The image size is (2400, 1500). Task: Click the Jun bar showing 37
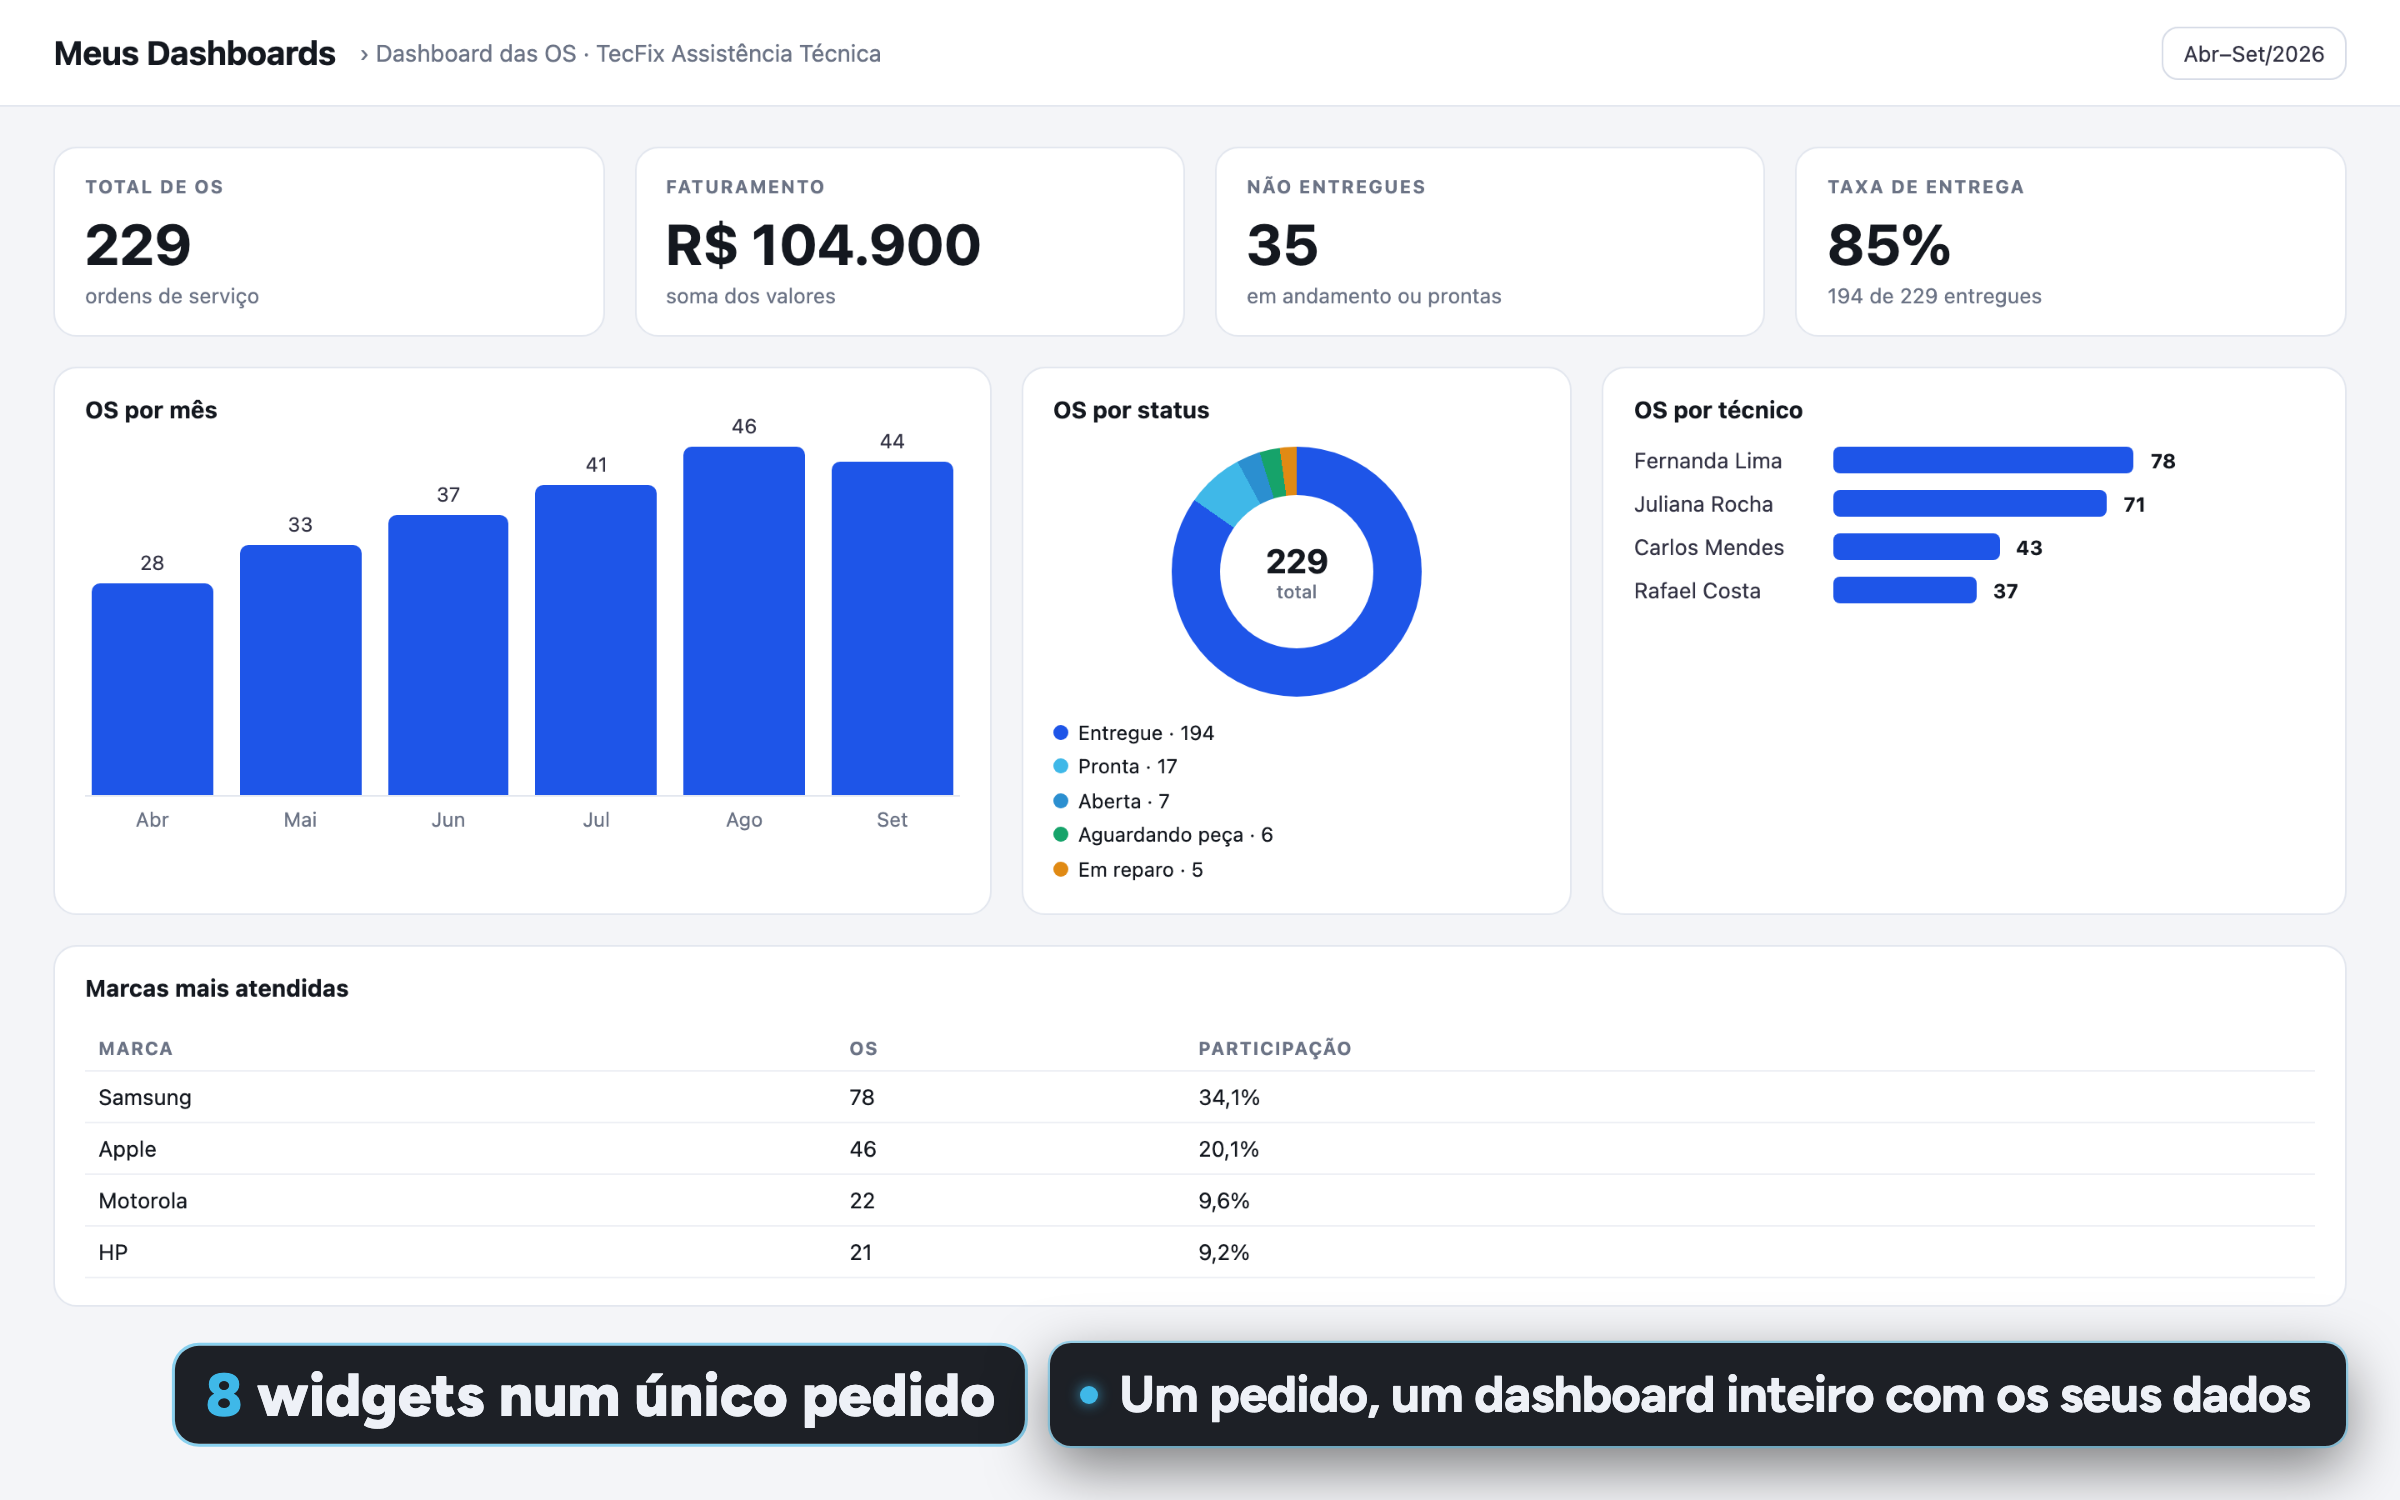click(x=448, y=655)
